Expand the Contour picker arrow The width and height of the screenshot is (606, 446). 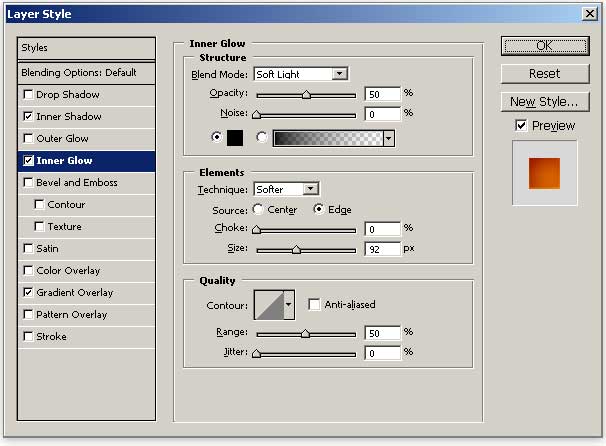click(290, 304)
